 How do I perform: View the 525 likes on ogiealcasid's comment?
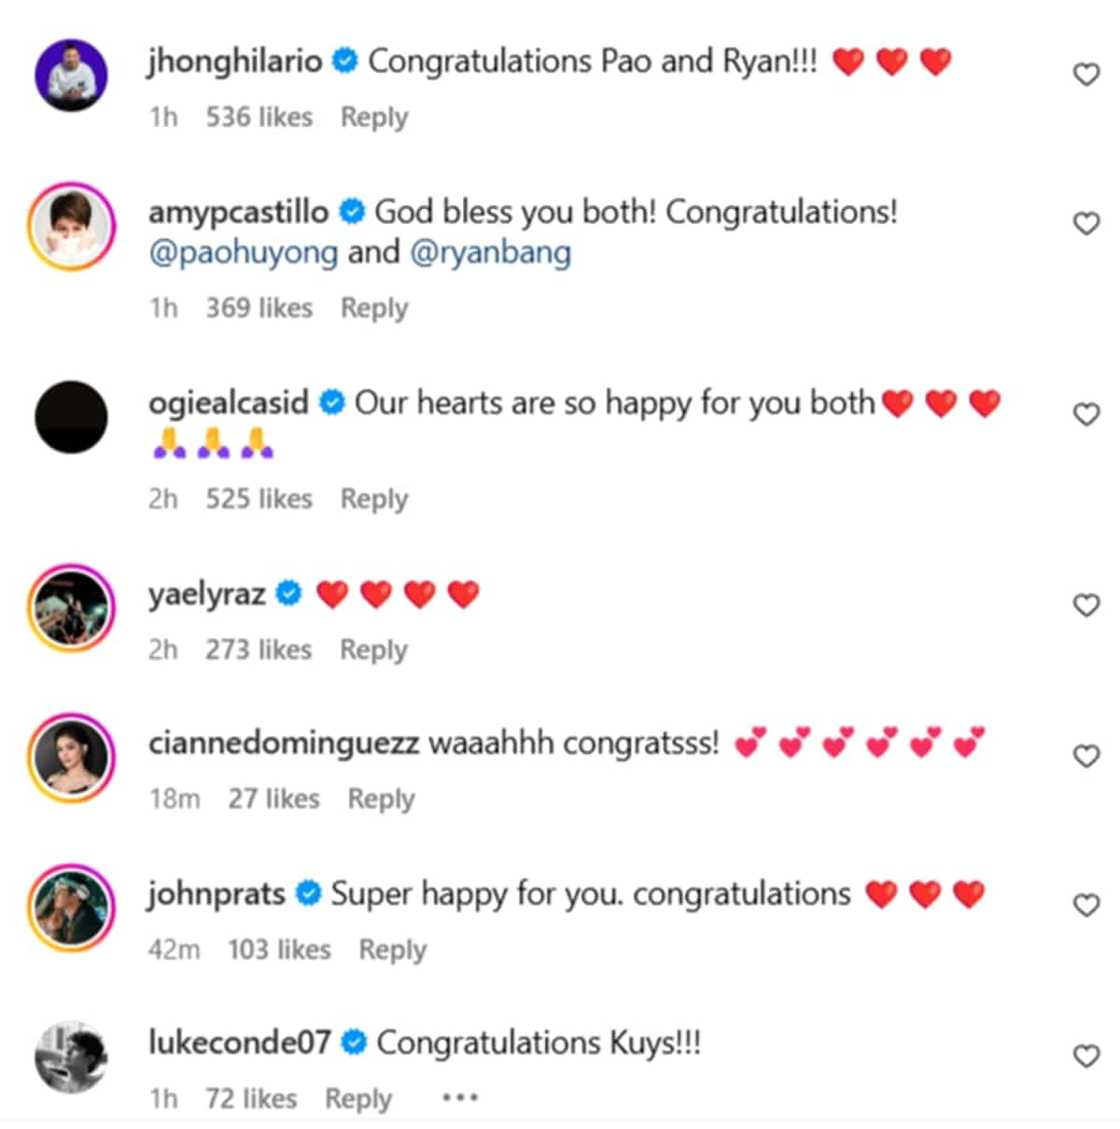259,498
